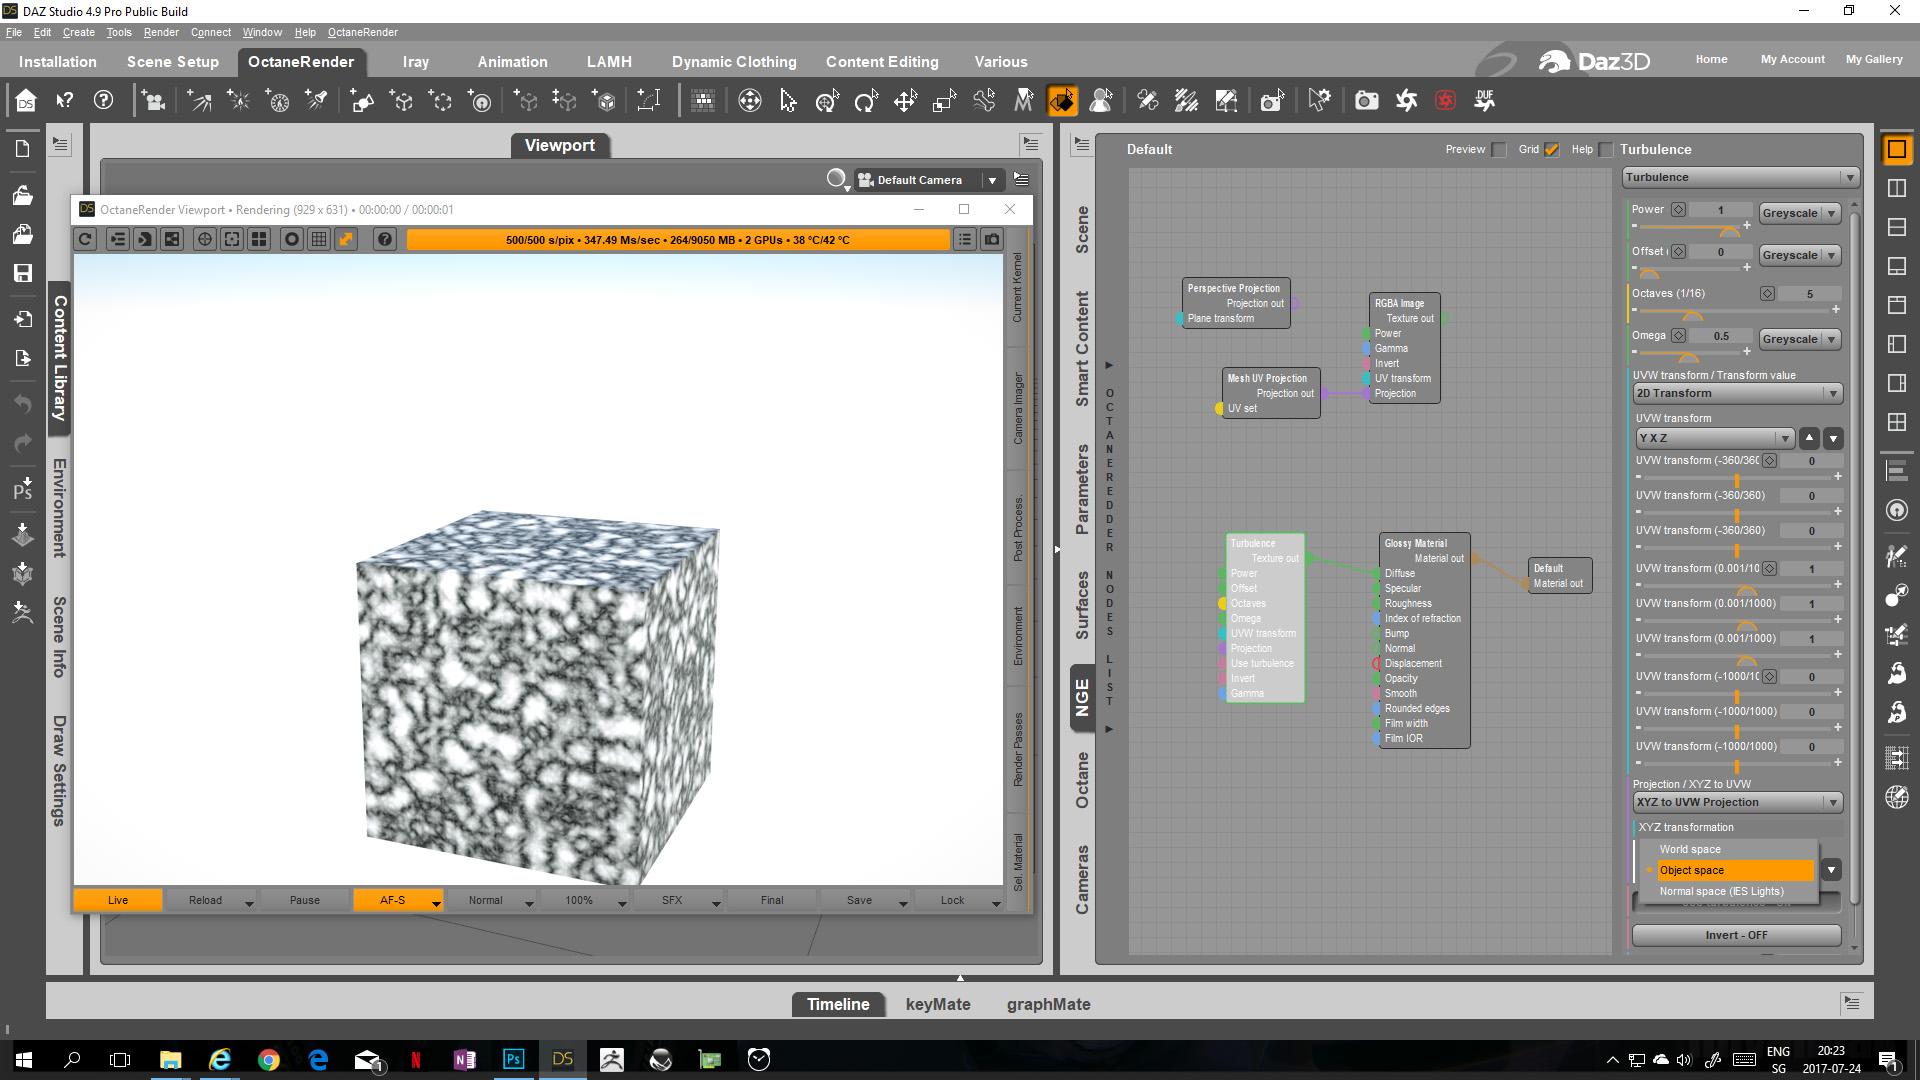Click the Invert - OFF button

1736,936
